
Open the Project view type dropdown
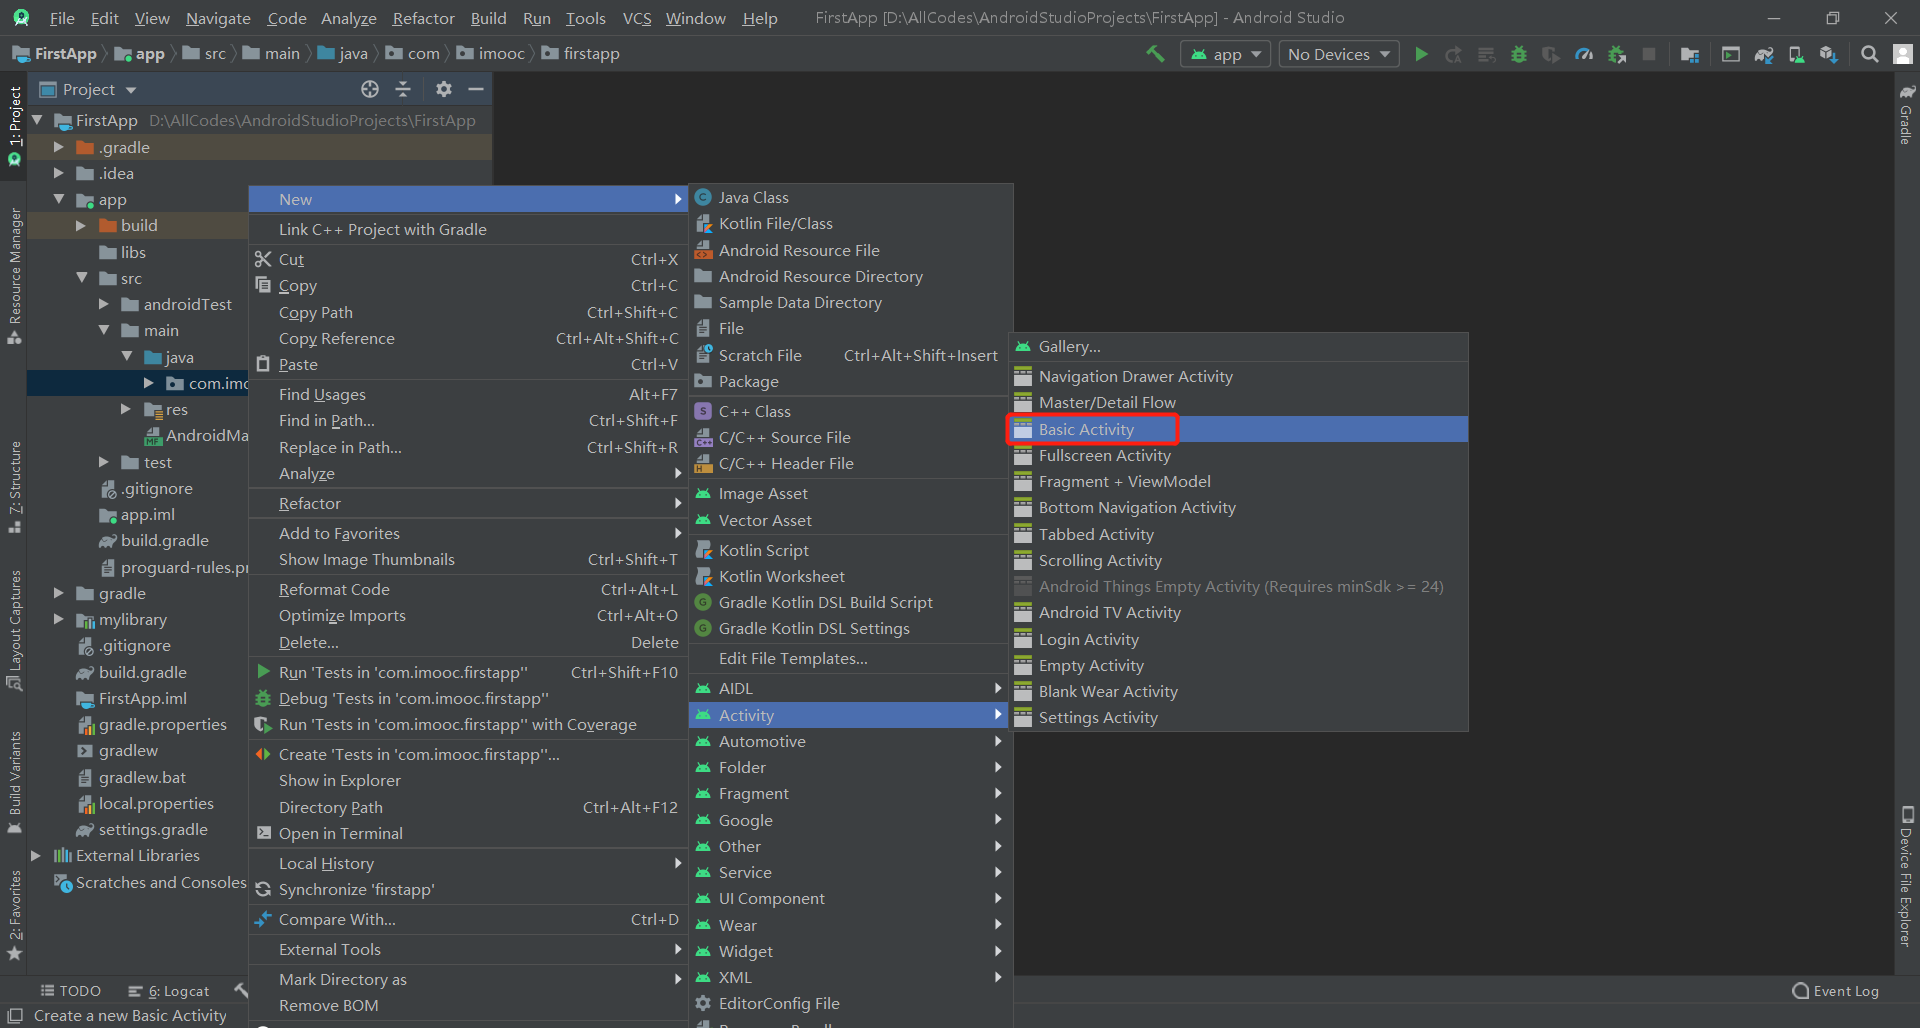(88, 89)
